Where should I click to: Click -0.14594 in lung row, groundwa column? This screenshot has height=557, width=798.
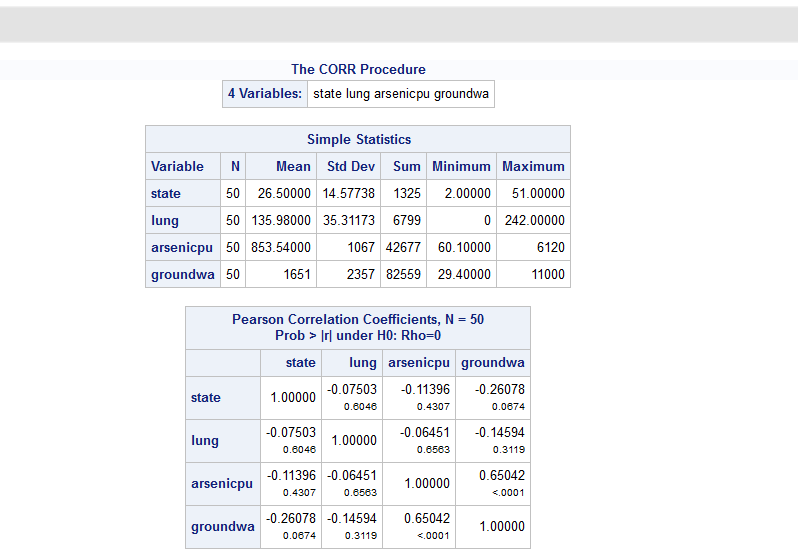(x=500, y=433)
